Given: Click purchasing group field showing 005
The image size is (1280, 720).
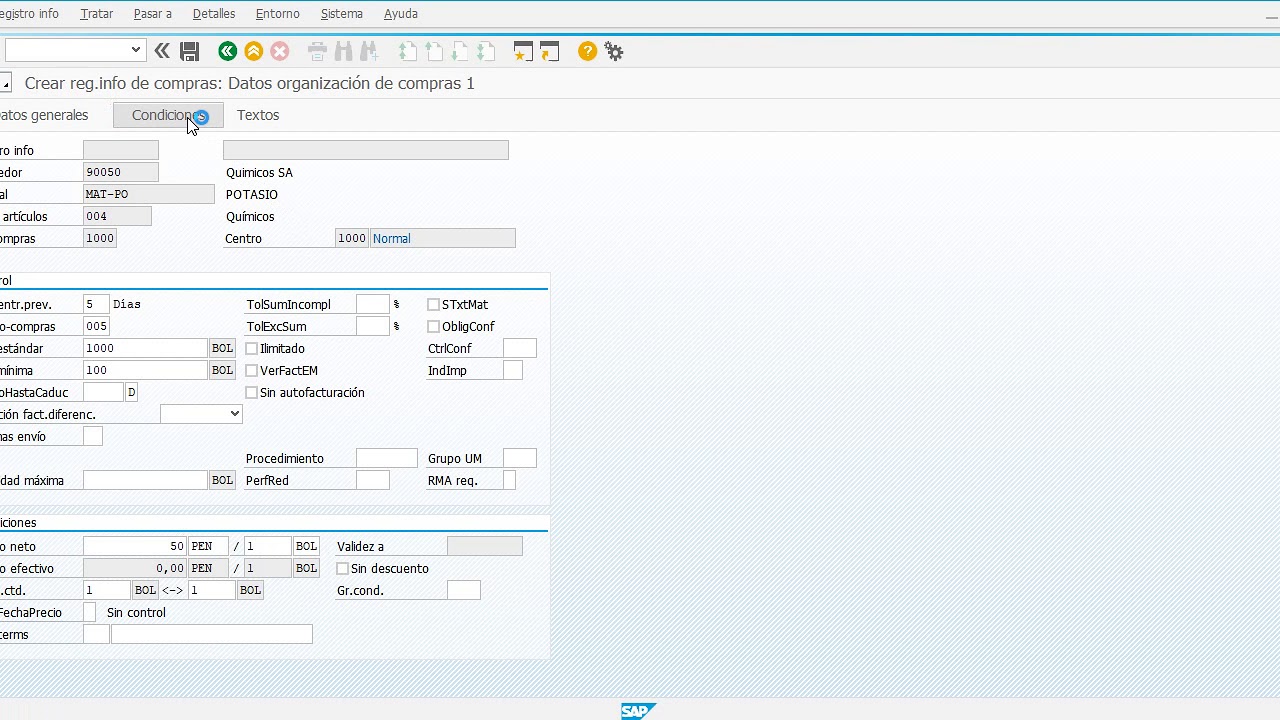Looking at the screenshot, I should point(96,326).
